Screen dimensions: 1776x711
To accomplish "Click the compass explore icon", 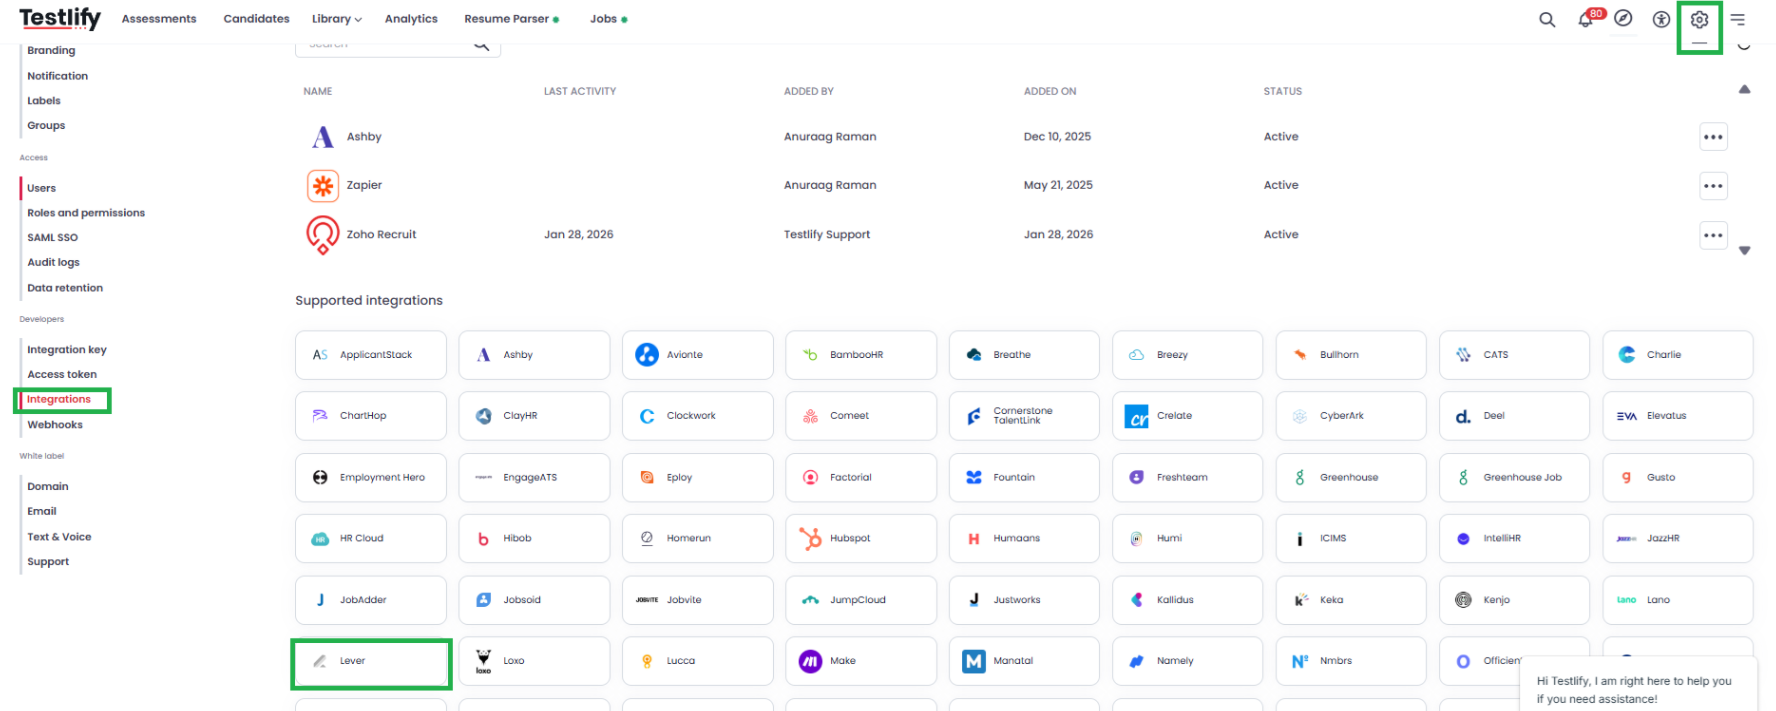I will [x=1624, y=18].
